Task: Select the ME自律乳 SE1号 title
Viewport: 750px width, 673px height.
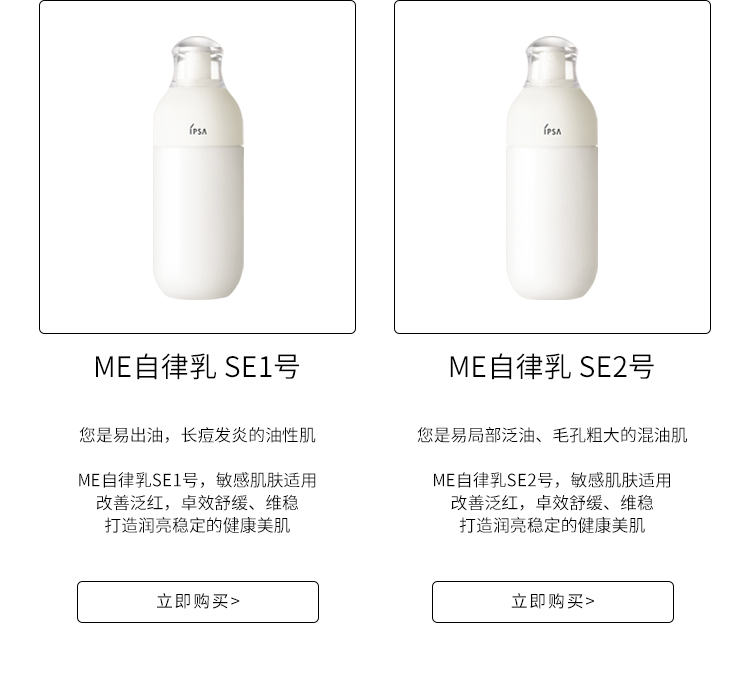Action: (x=197, y=367)
